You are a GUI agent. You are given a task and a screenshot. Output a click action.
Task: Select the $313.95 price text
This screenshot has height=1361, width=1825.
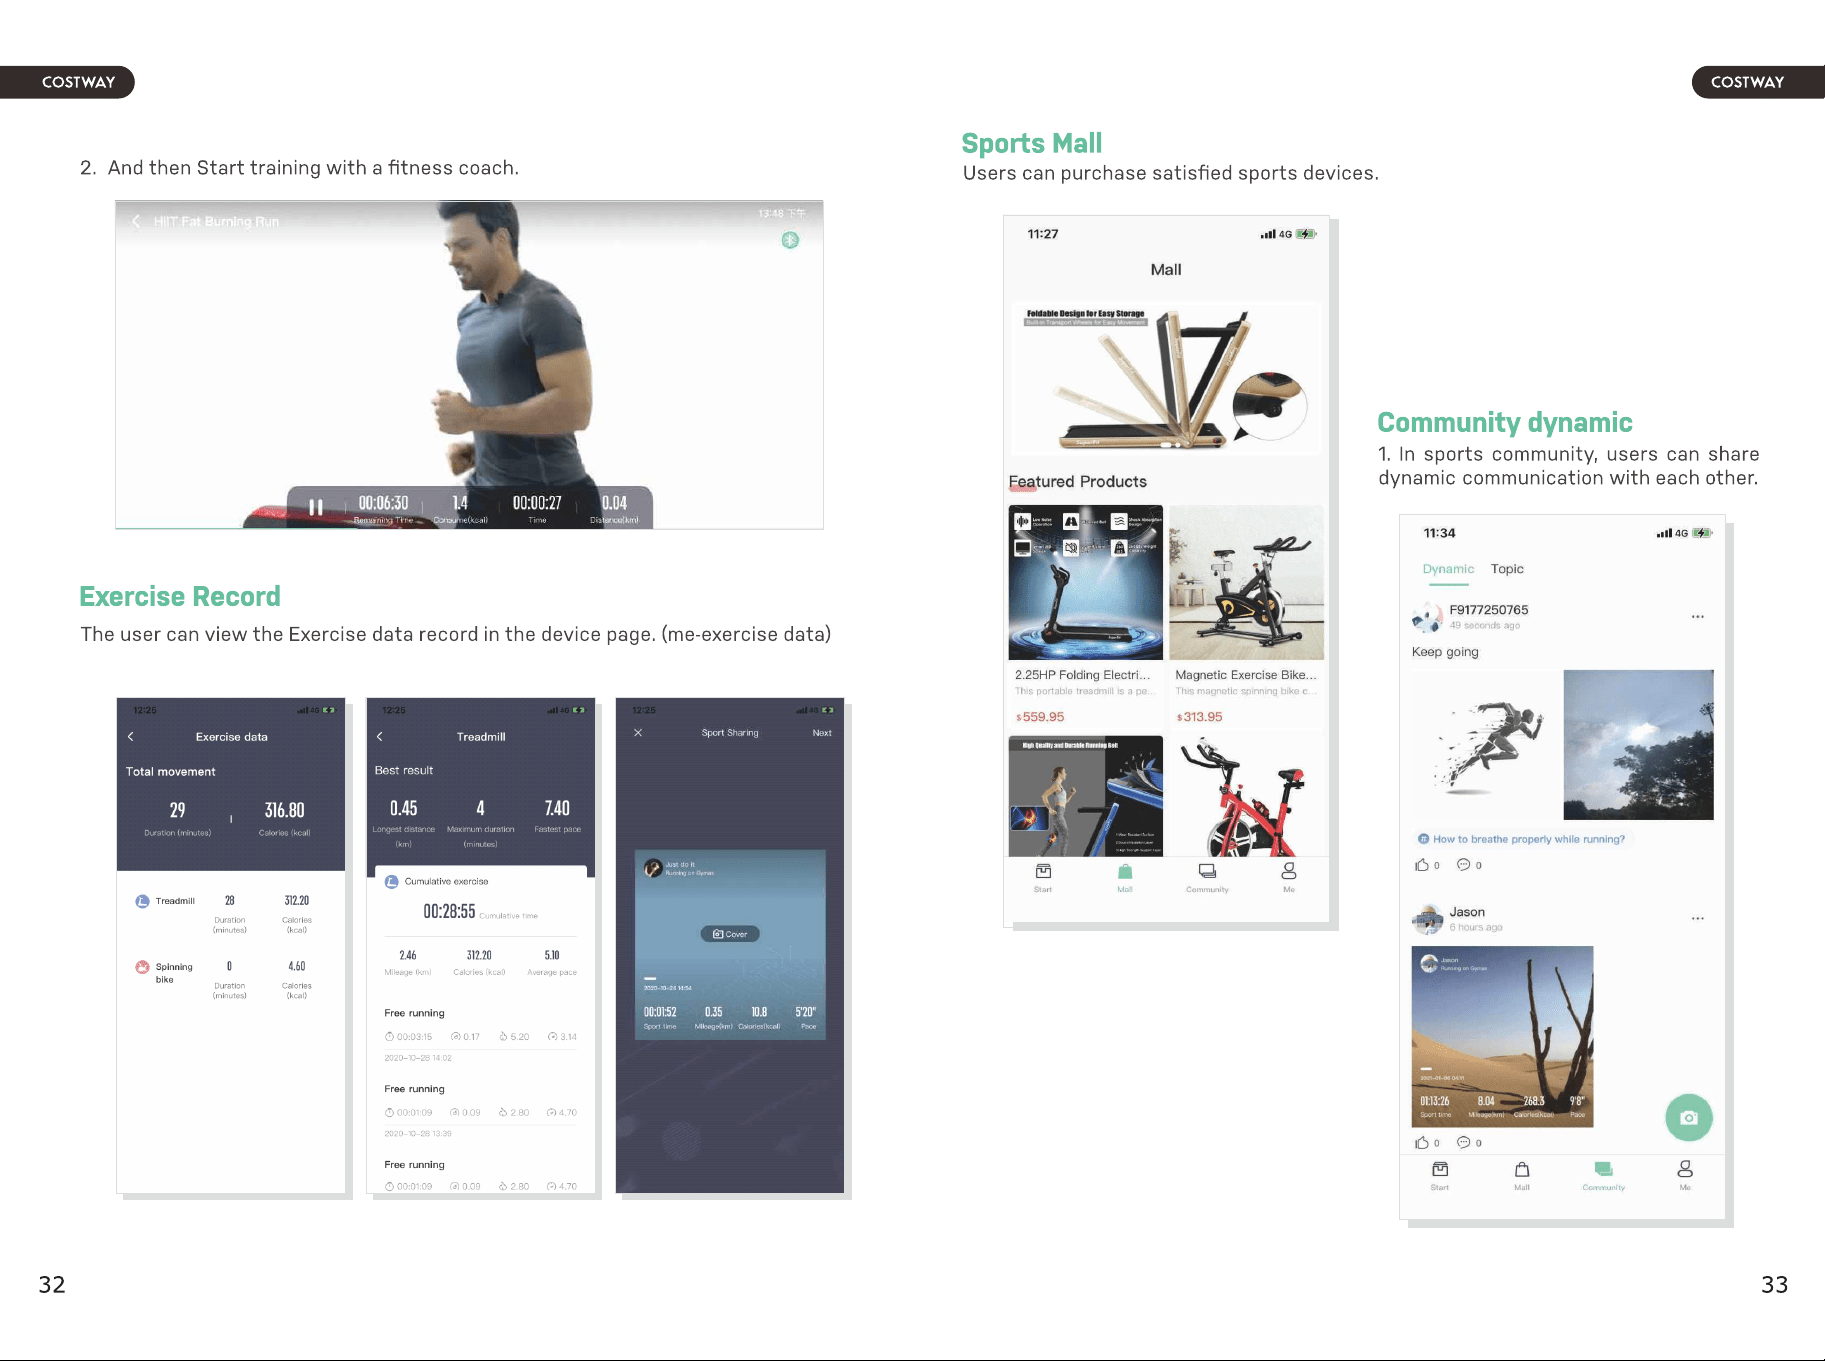(1199, 717)
